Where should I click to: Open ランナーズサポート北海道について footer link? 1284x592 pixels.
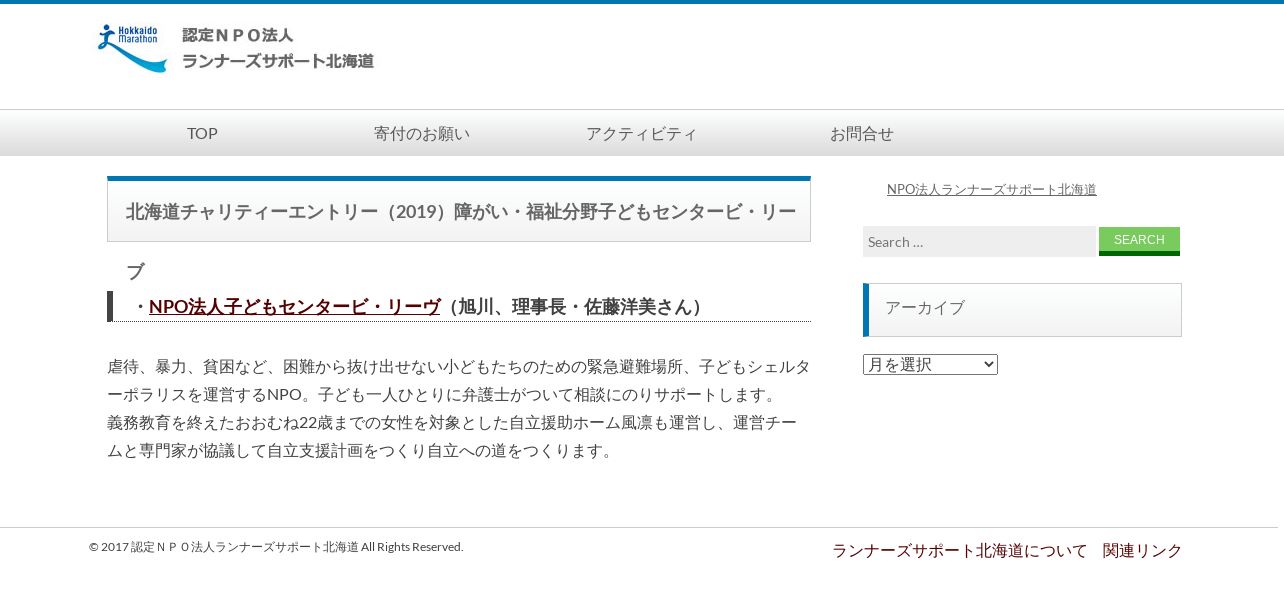[x=959, y=550]
